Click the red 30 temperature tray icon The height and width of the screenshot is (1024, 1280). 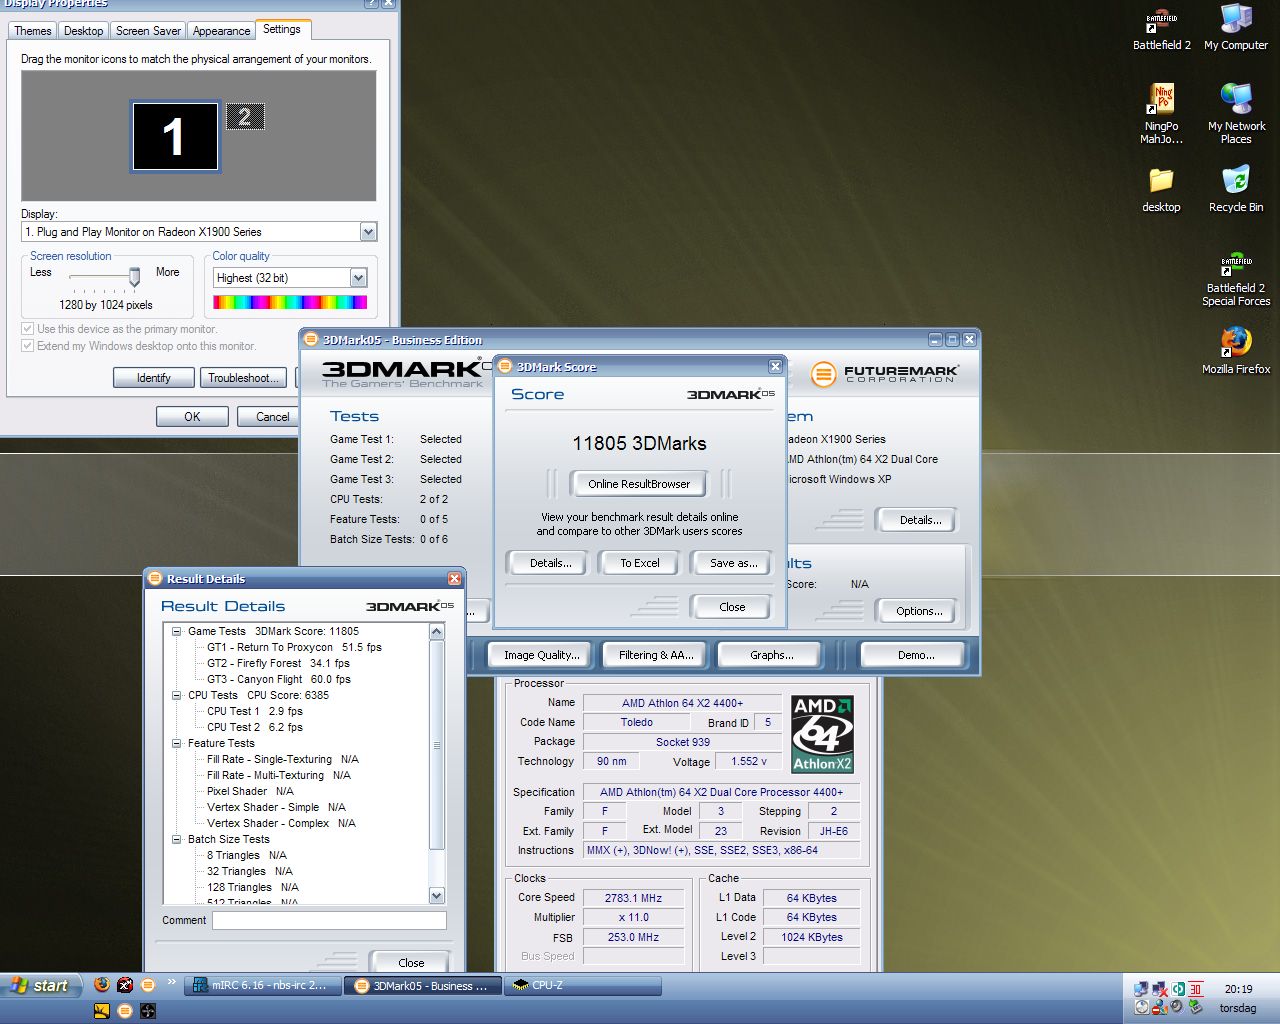tap(1195, 989)
